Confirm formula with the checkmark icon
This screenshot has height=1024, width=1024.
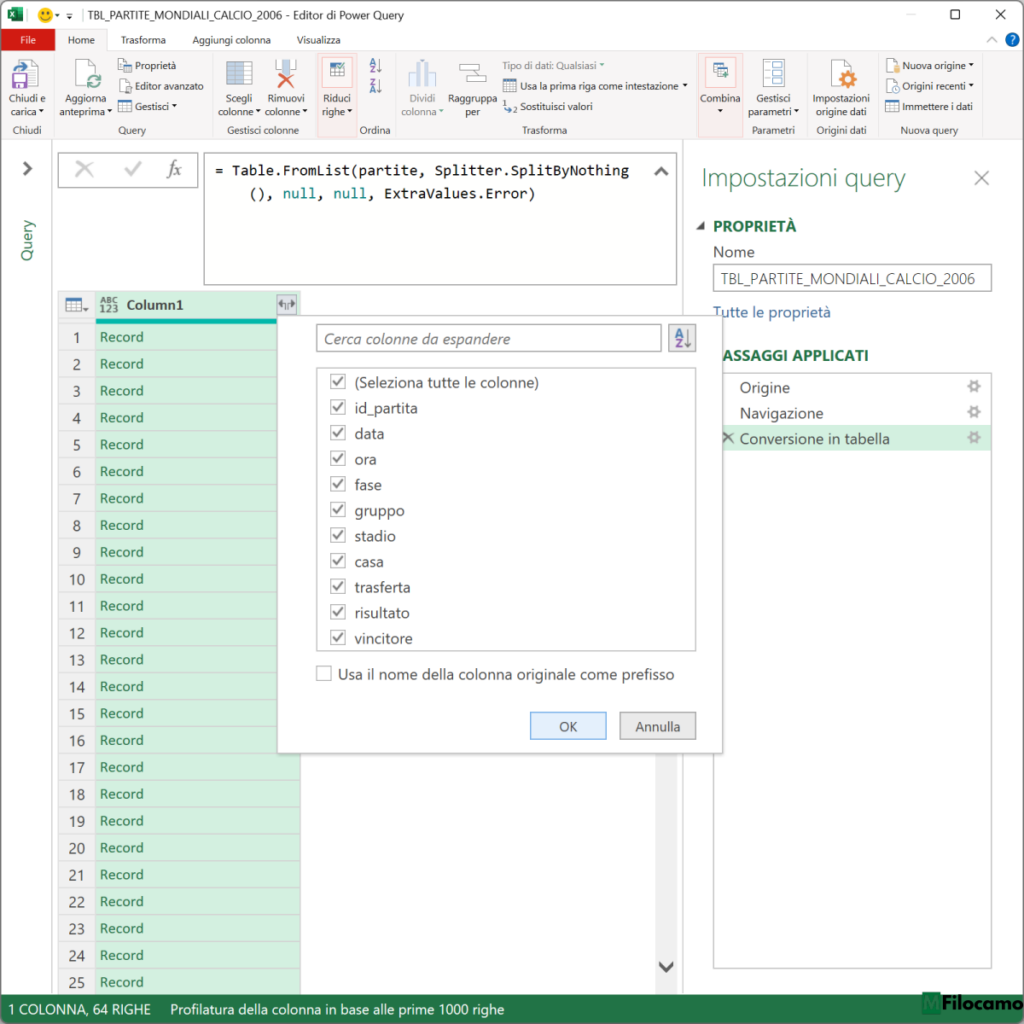pos(133,169)
